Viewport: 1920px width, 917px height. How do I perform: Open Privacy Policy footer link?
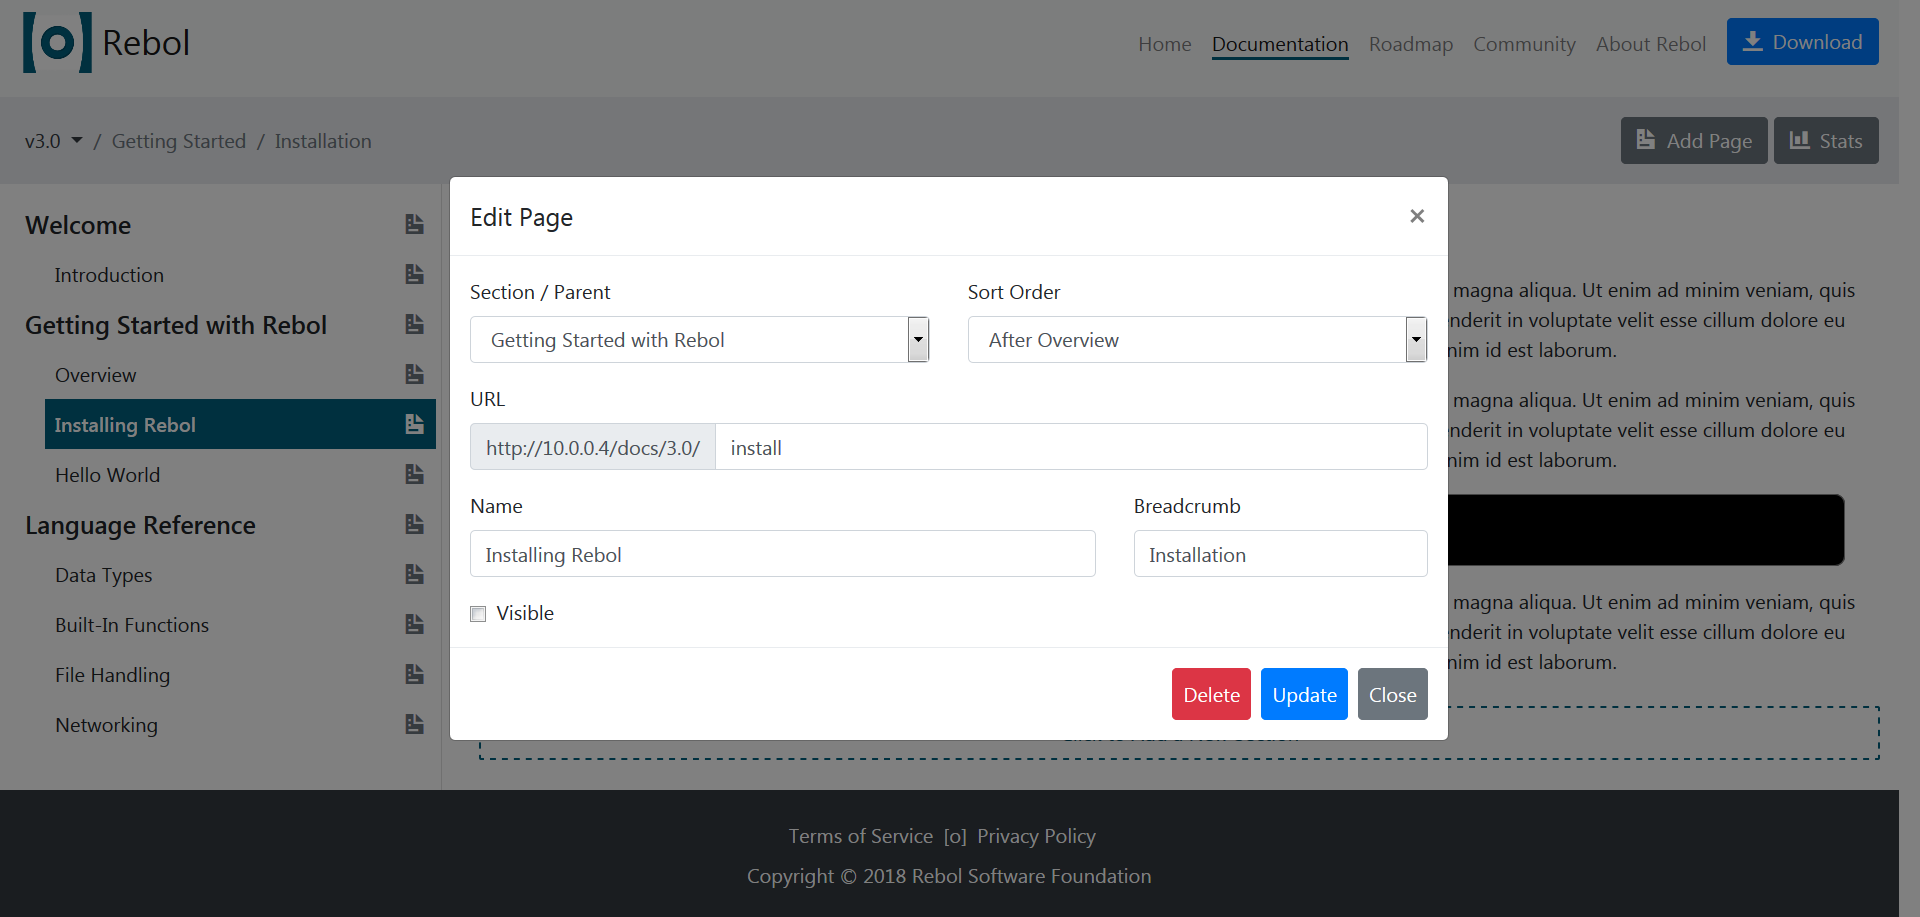click(x=1036, y=836)
